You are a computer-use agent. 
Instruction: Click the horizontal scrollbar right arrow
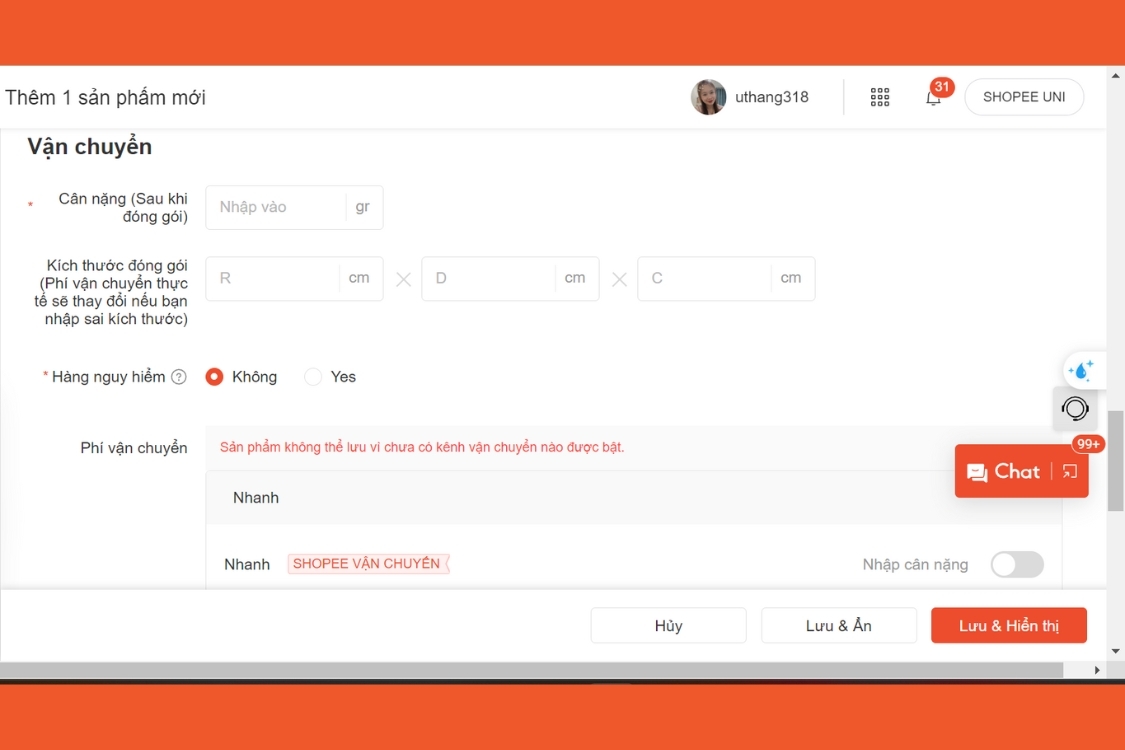coord(1096,670)
